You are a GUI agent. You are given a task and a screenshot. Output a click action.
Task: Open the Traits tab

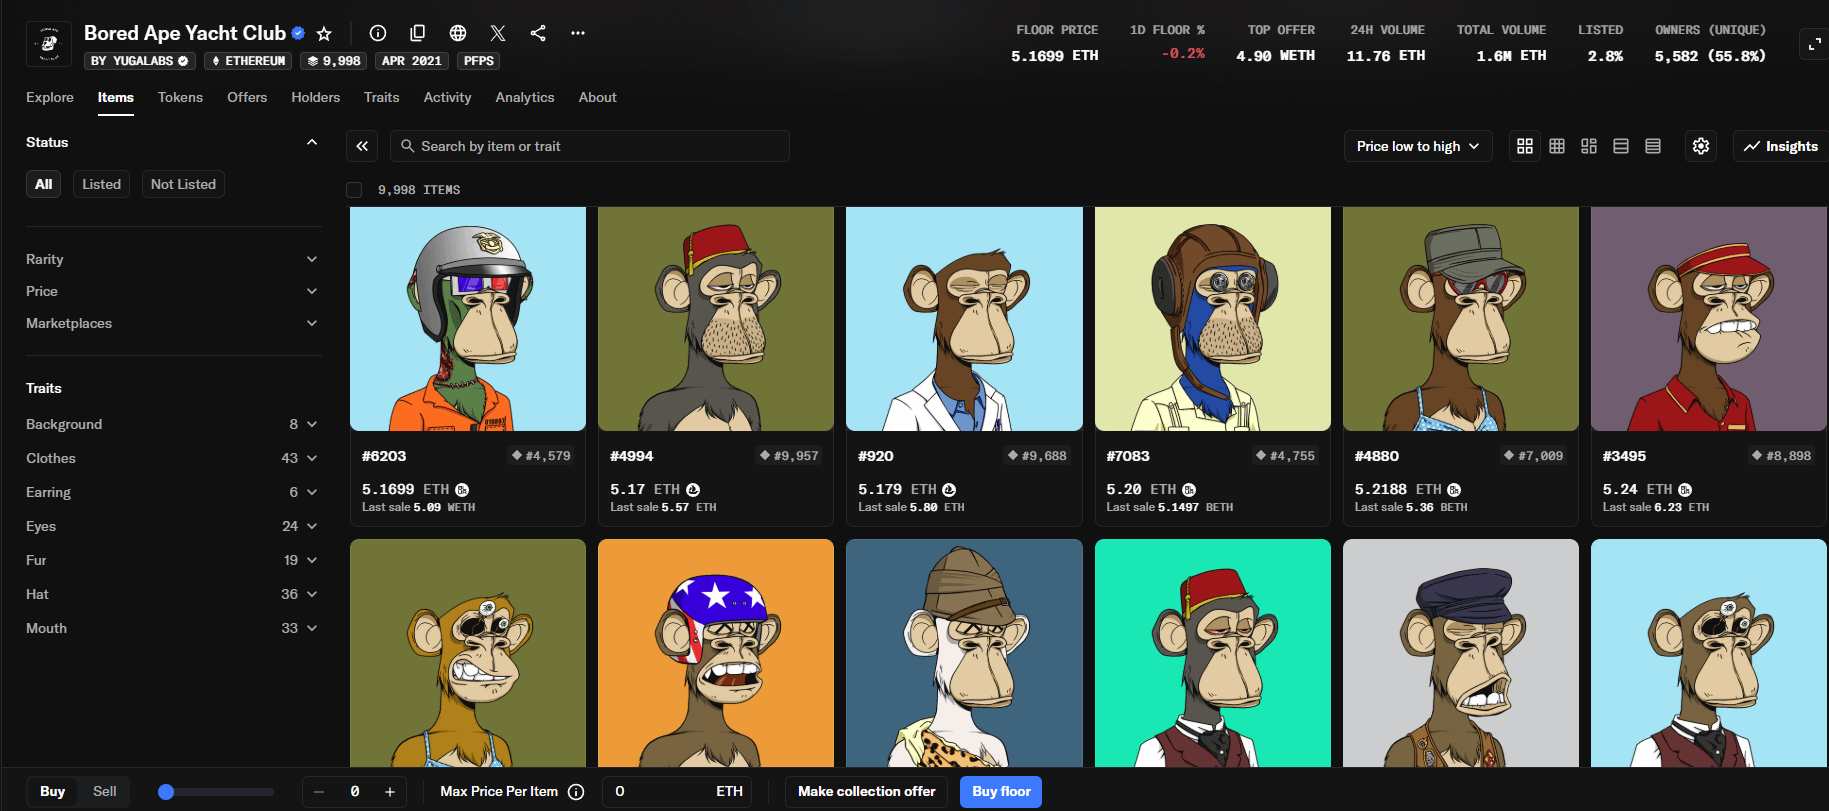(382, 97)
